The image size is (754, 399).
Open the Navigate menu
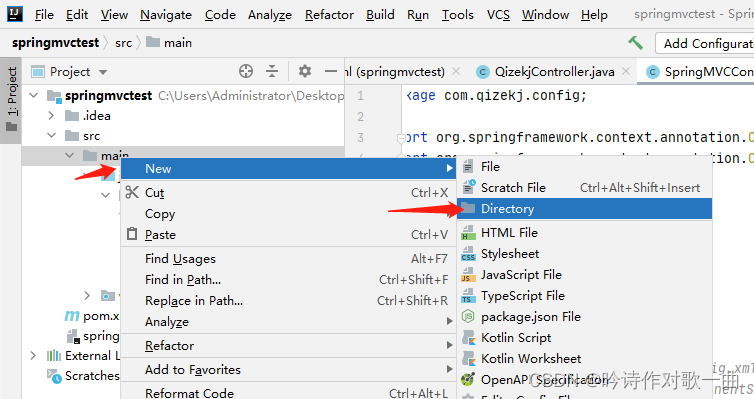[x=166, y=15]
